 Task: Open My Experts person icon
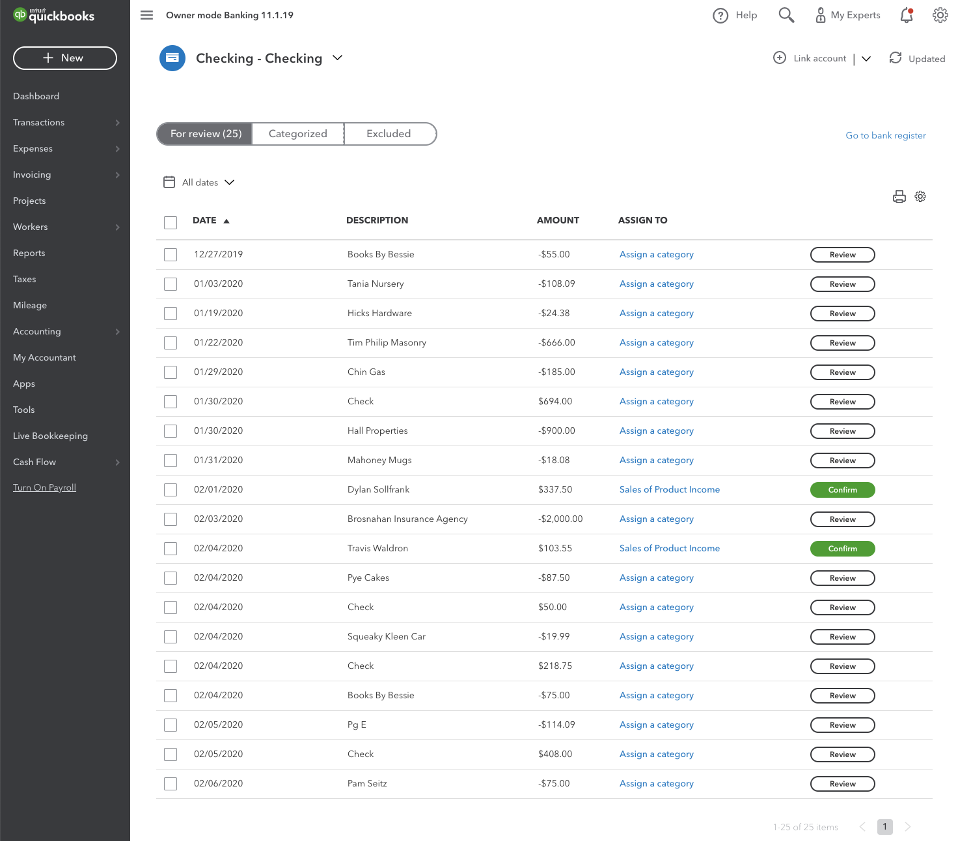click(821, 15)
